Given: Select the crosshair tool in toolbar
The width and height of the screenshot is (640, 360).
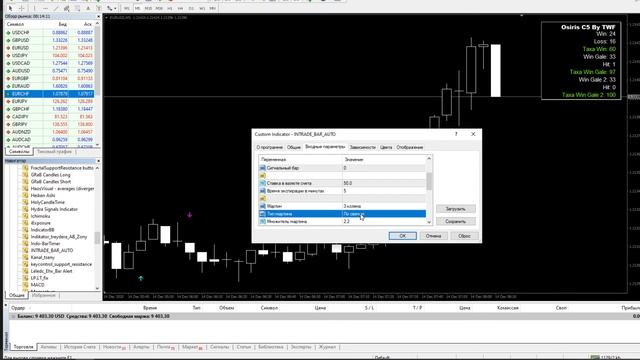Looking at the screenshot, I should point(21,8).
